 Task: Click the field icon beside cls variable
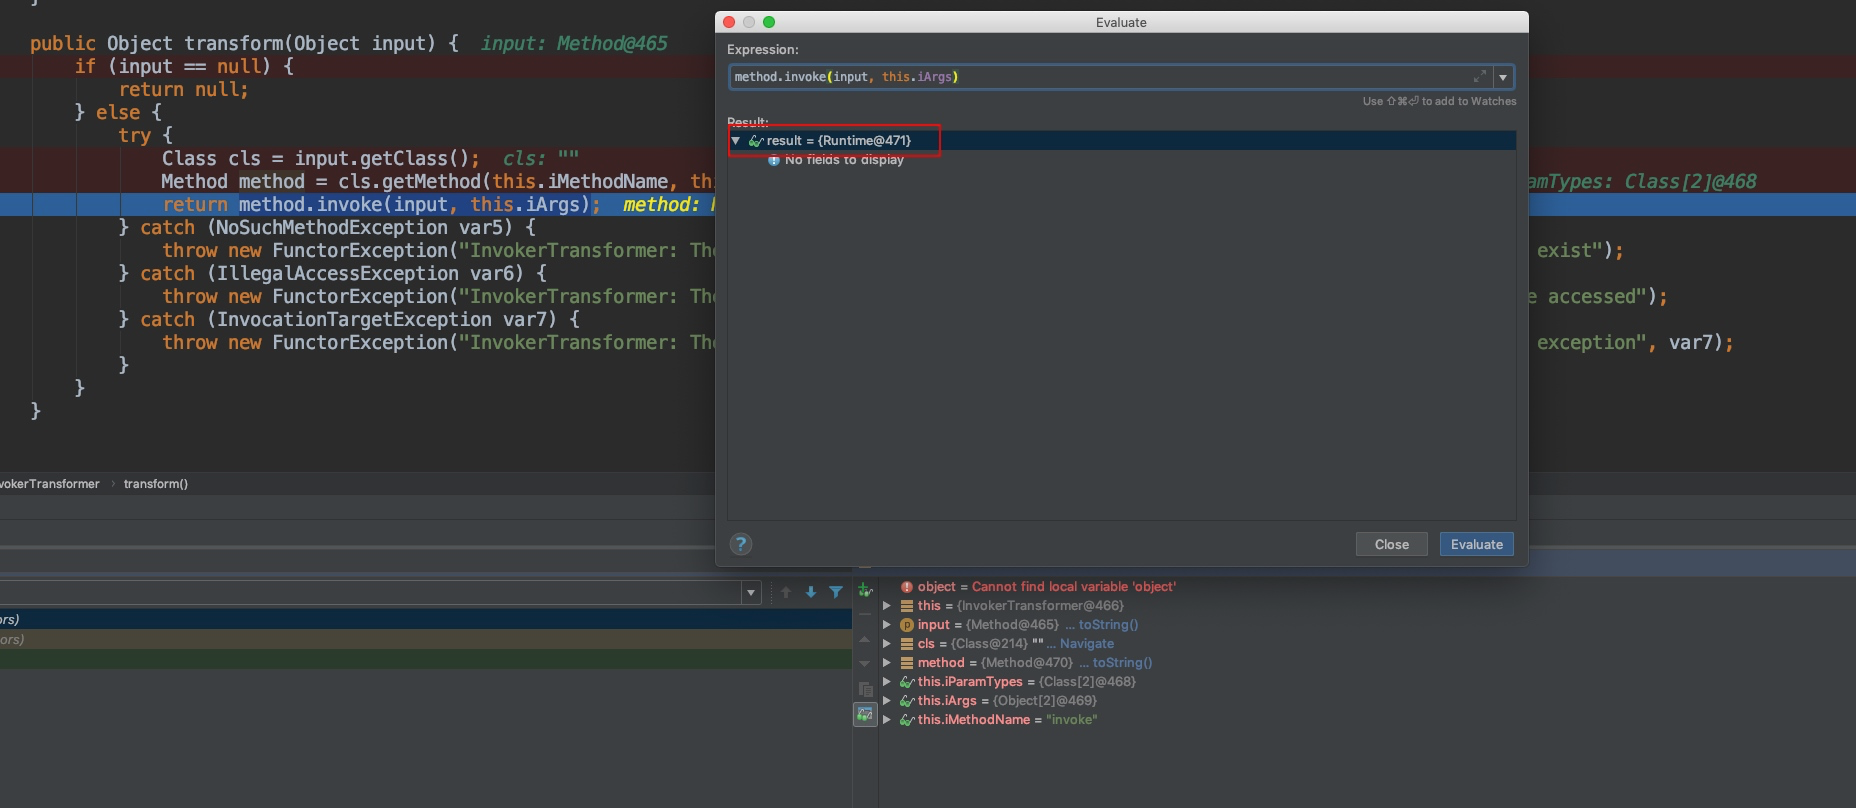(x=907, y=644)
